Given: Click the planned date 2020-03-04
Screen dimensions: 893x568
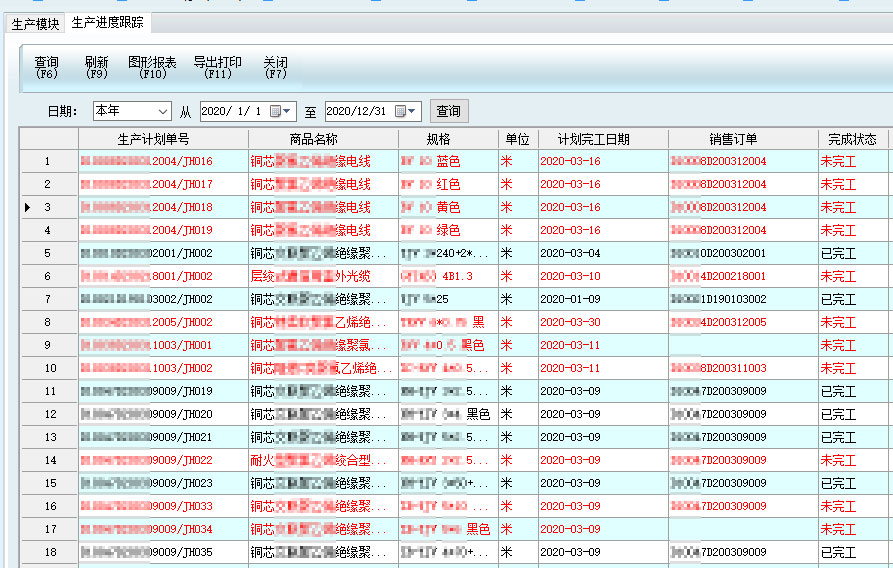Looking at the screenshot, I should point(603,253).
